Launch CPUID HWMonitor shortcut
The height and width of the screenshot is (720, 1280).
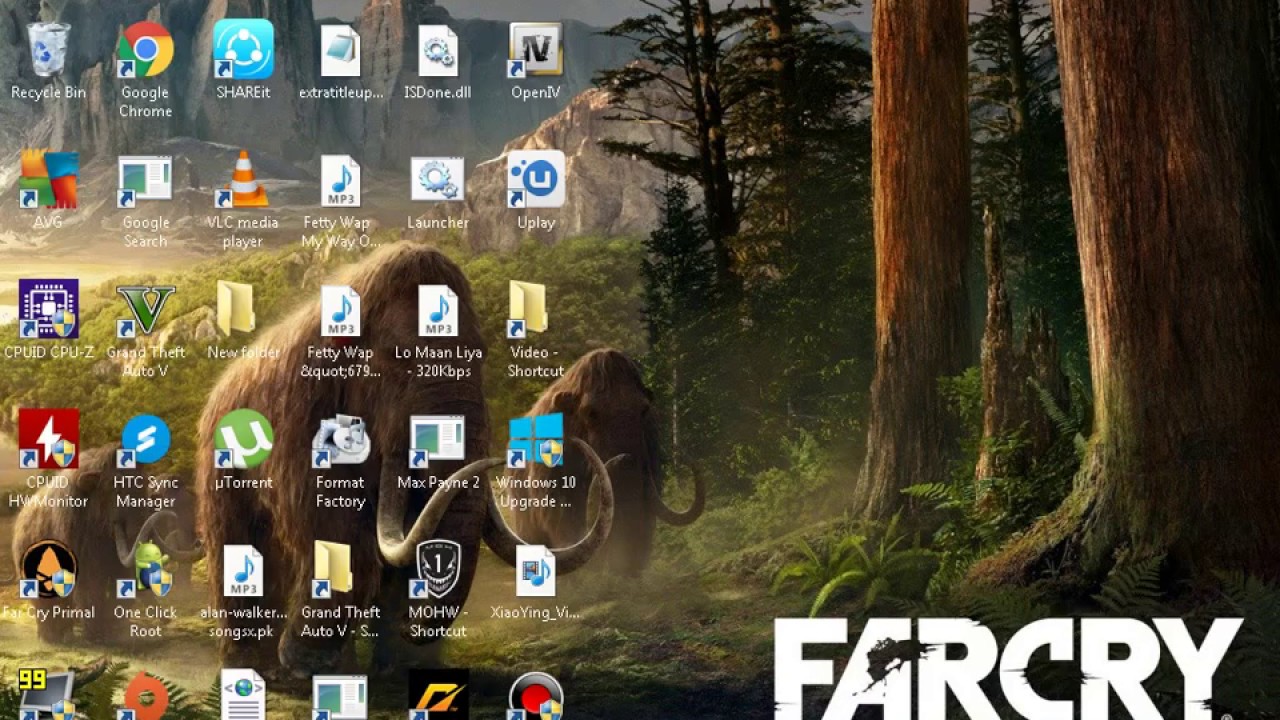point(48,440)
